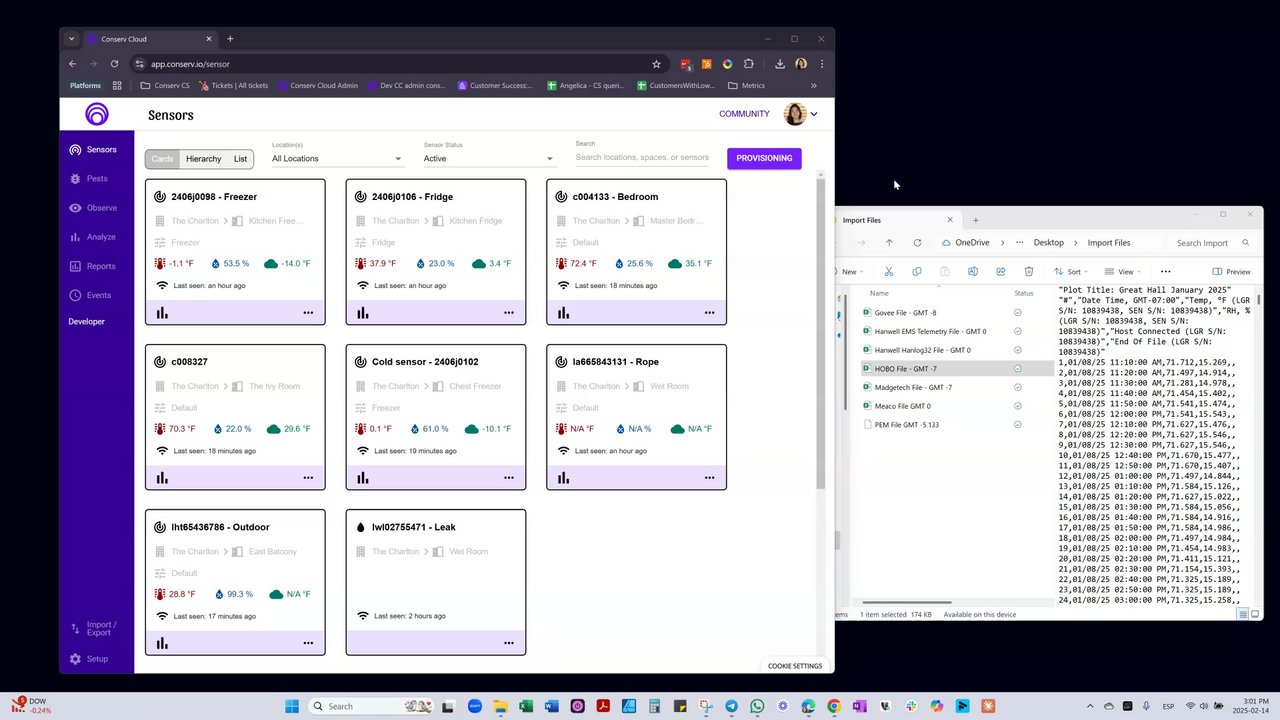The image size is (1280, 720).
Task: Open more options on Cold sensor - 2406j0102 card
Action: click(x=508, y=478)
